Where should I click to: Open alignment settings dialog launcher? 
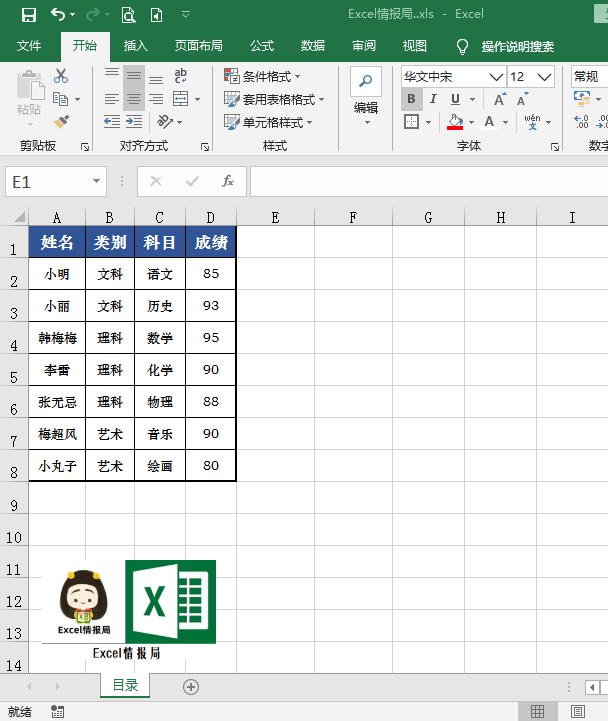(x=205, y=147)
